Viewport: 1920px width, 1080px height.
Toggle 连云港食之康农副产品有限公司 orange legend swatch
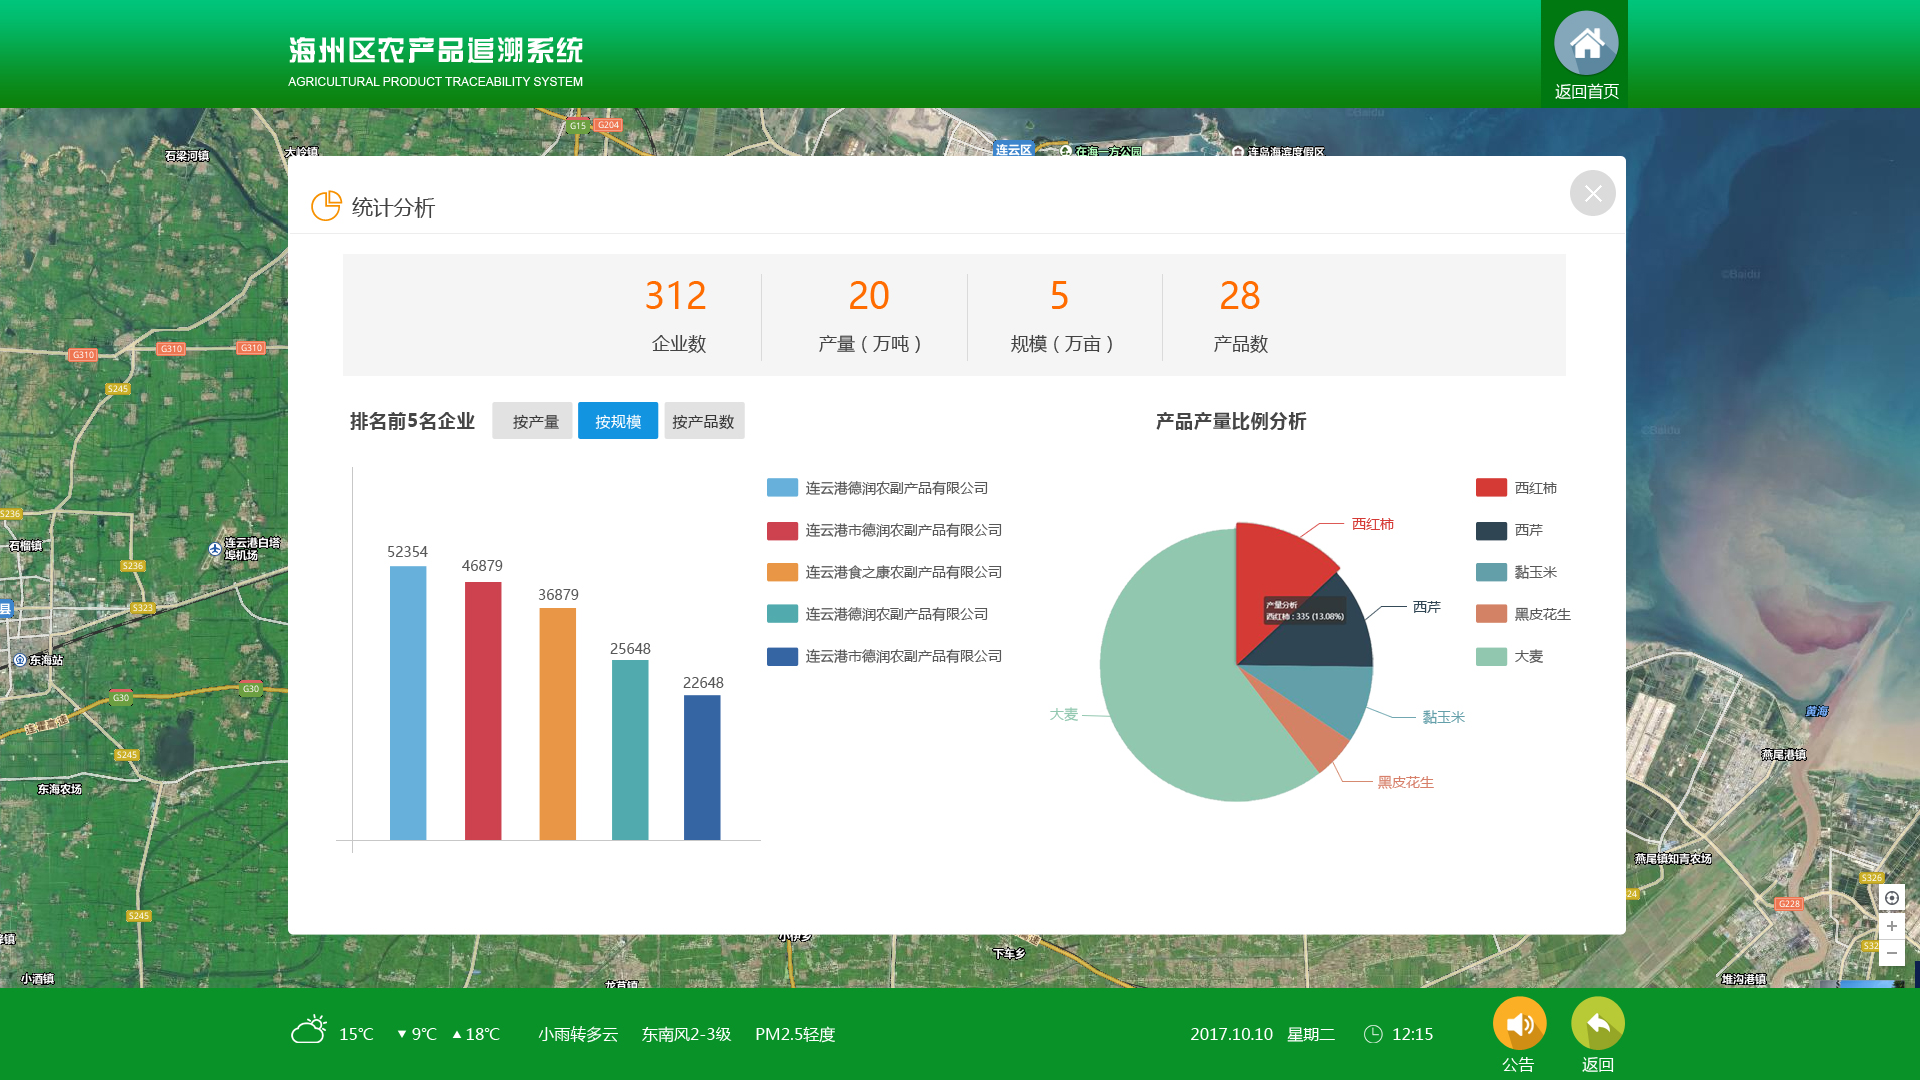coord(782,572)
